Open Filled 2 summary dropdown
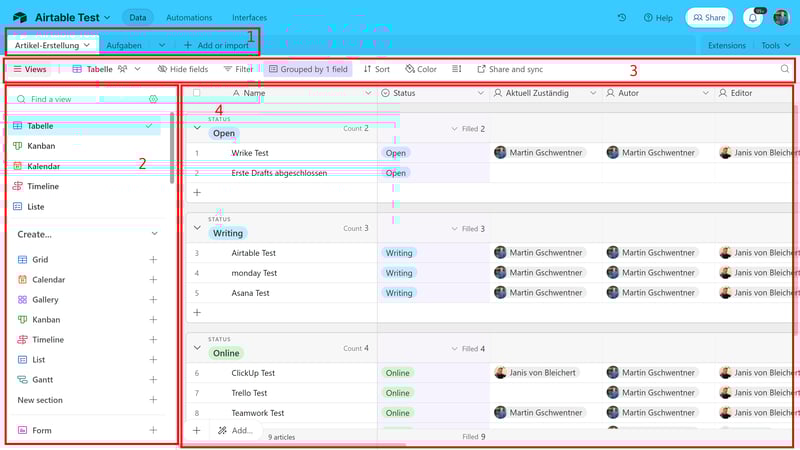The height and width of the screenshot is (450, 800). point(468,129)
